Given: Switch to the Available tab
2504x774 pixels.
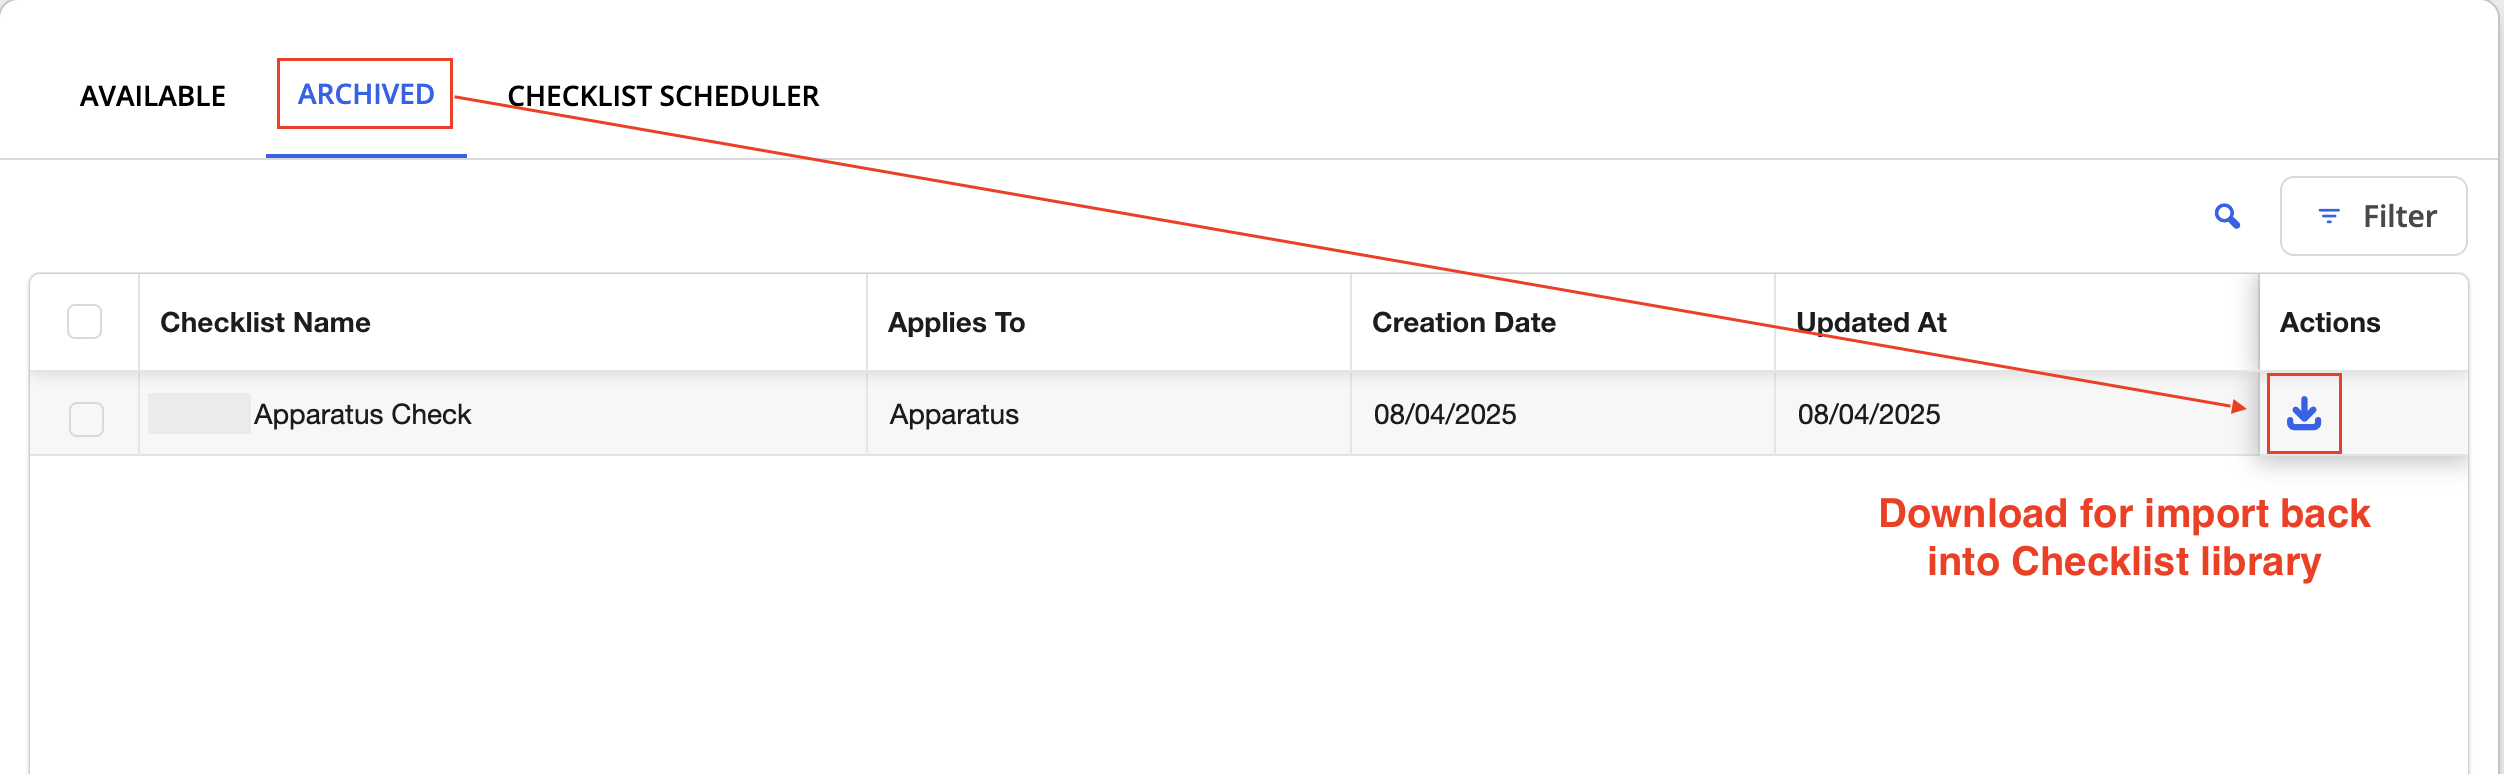Looking at the screenshot, I should pos(153,96).
